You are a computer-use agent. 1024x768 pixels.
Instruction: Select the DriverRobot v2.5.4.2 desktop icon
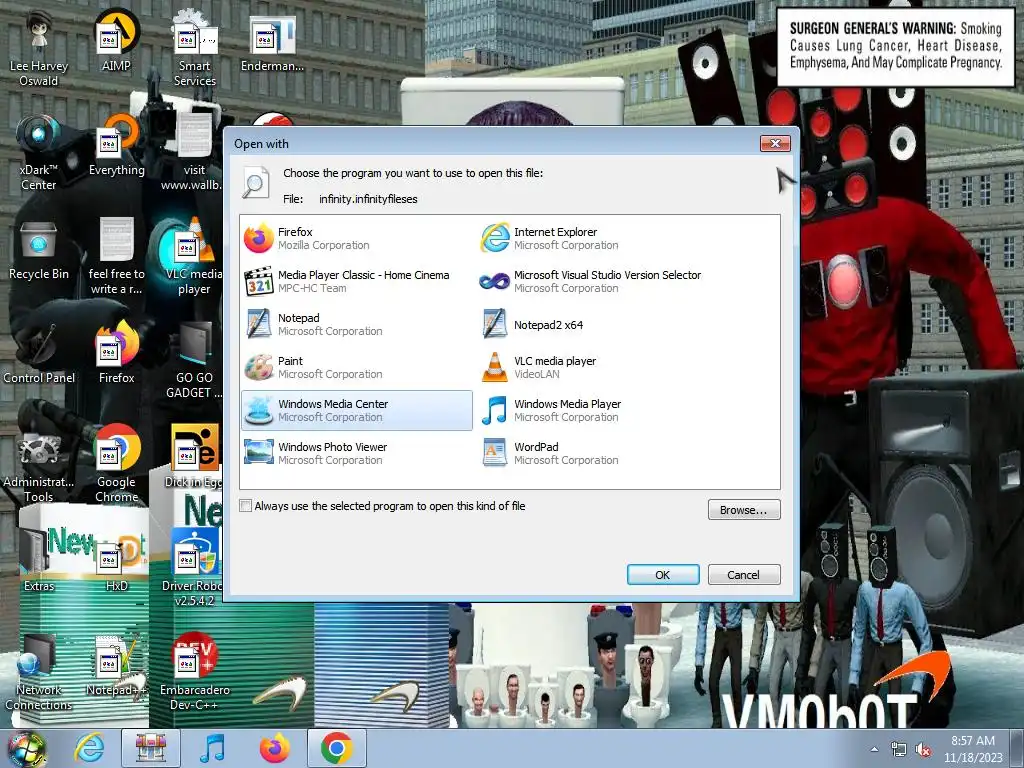pos(194,568)
